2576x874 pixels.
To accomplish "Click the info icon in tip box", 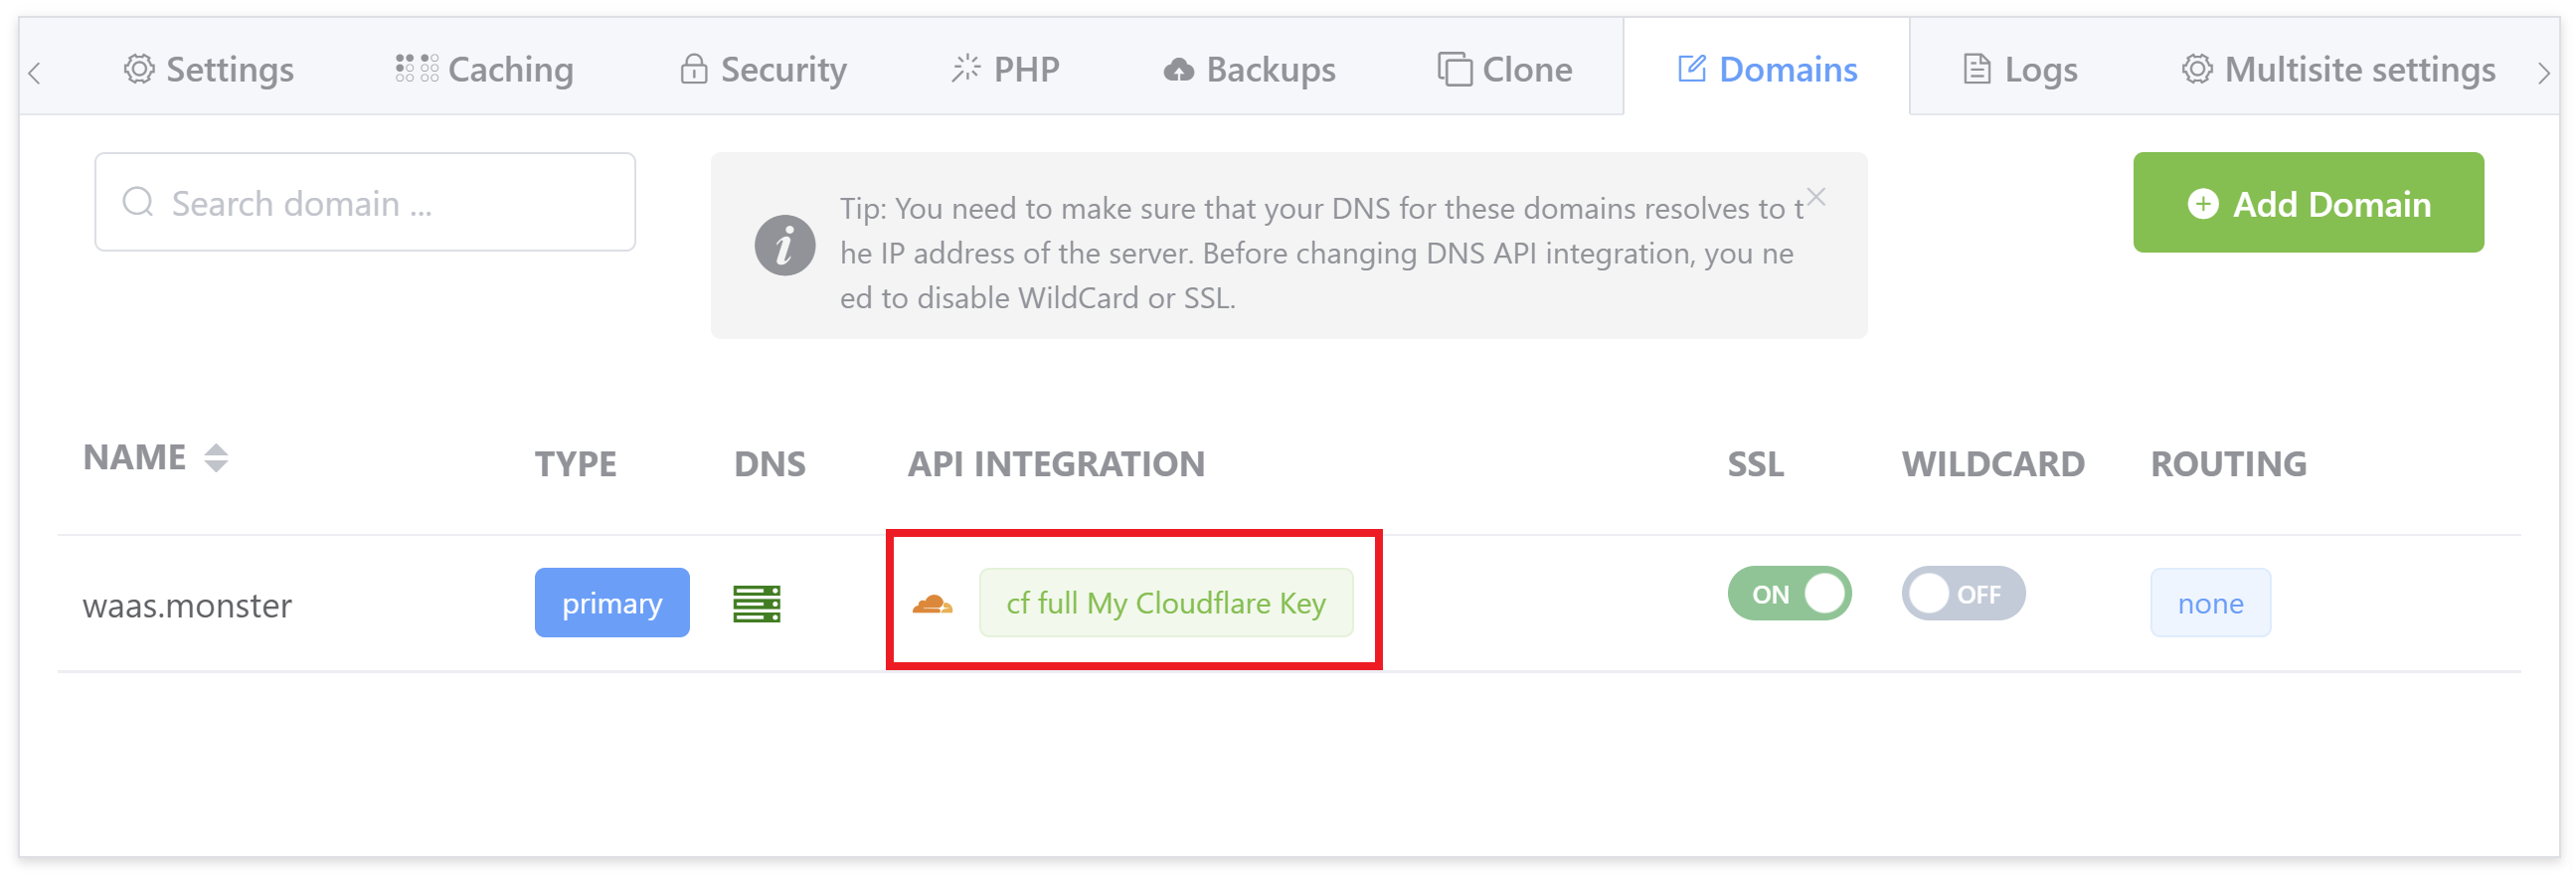I will 784,245.
